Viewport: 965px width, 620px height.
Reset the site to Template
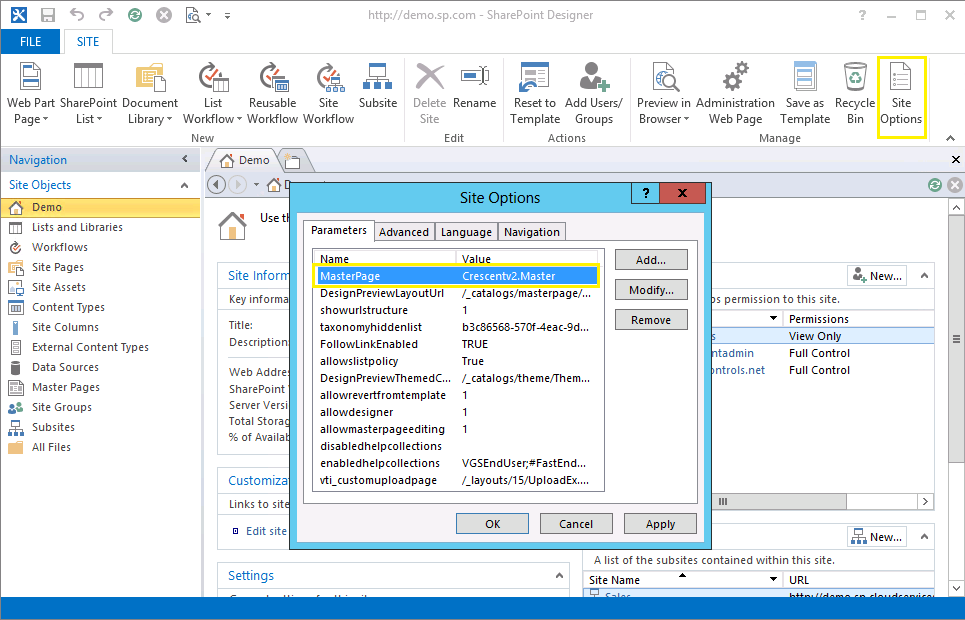(534, 94)
